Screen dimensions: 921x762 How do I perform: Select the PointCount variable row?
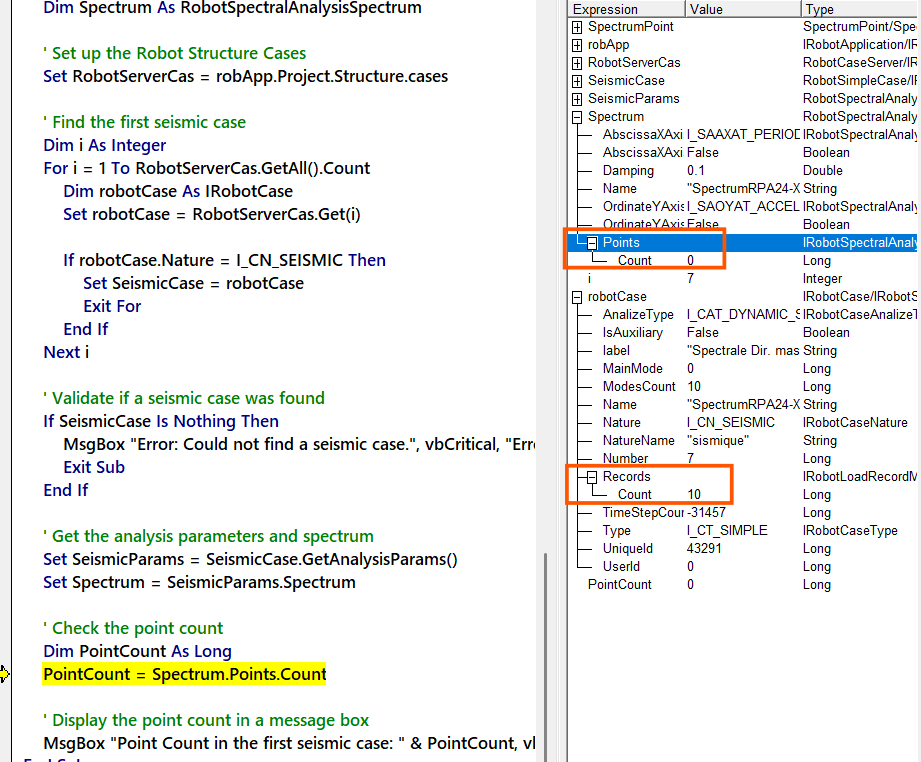click(x=742, y=585)
